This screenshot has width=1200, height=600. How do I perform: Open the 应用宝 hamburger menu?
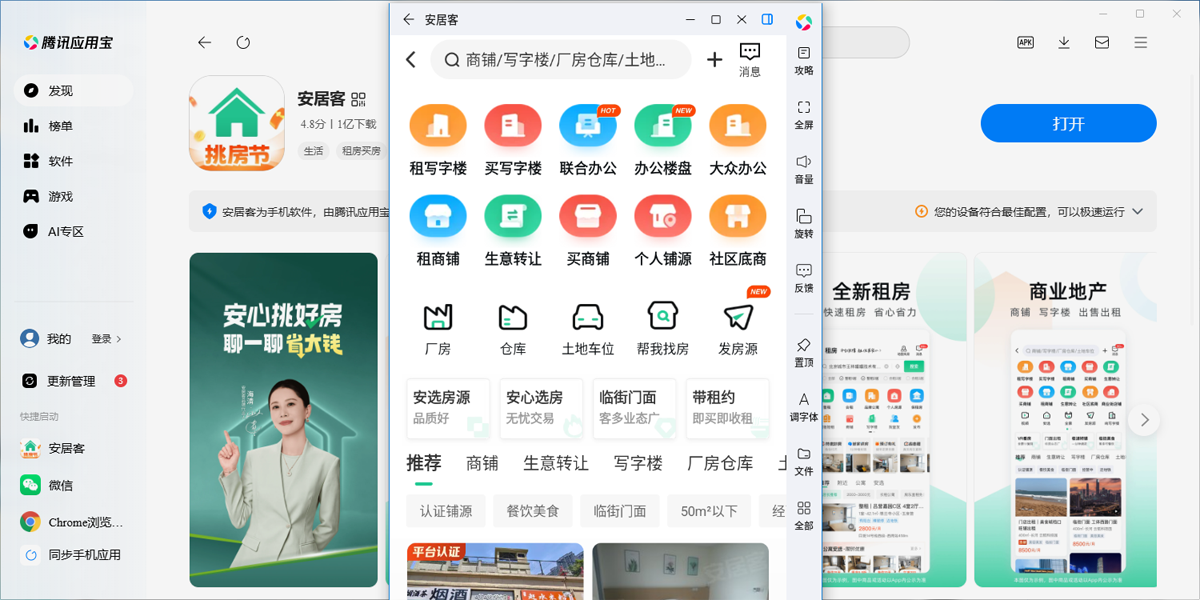1141,42
